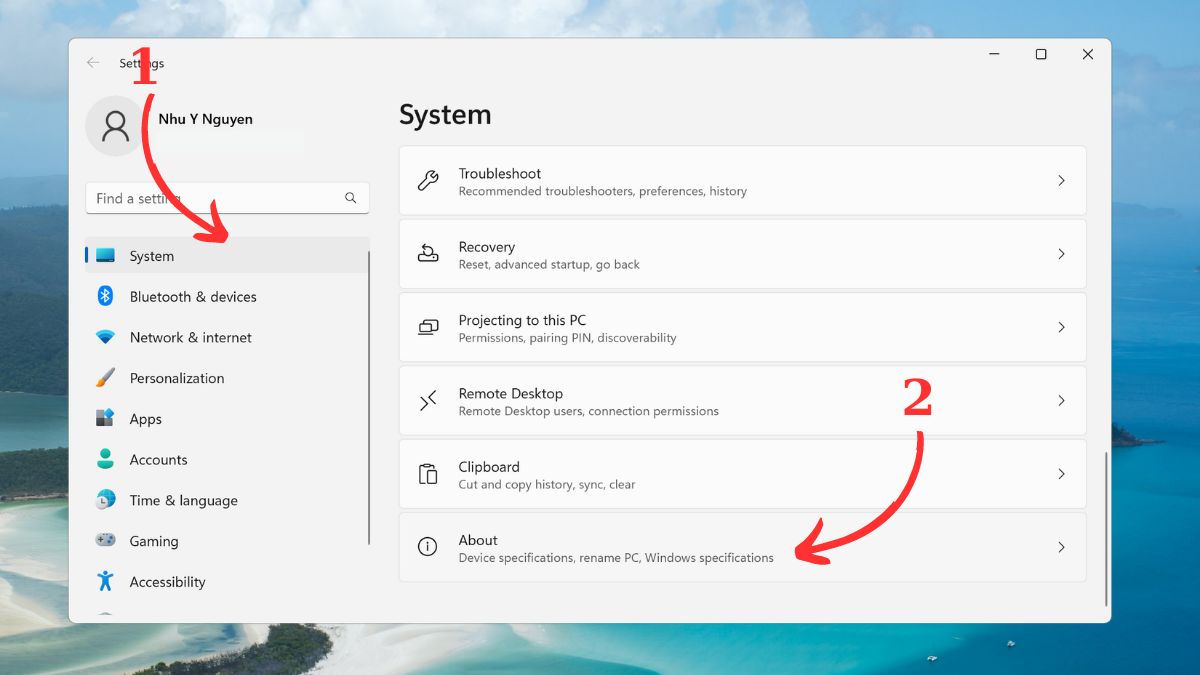1200x675 pixels.
Task: Click the 'Clipboard' title text
Action: click(x=489, y=467)
